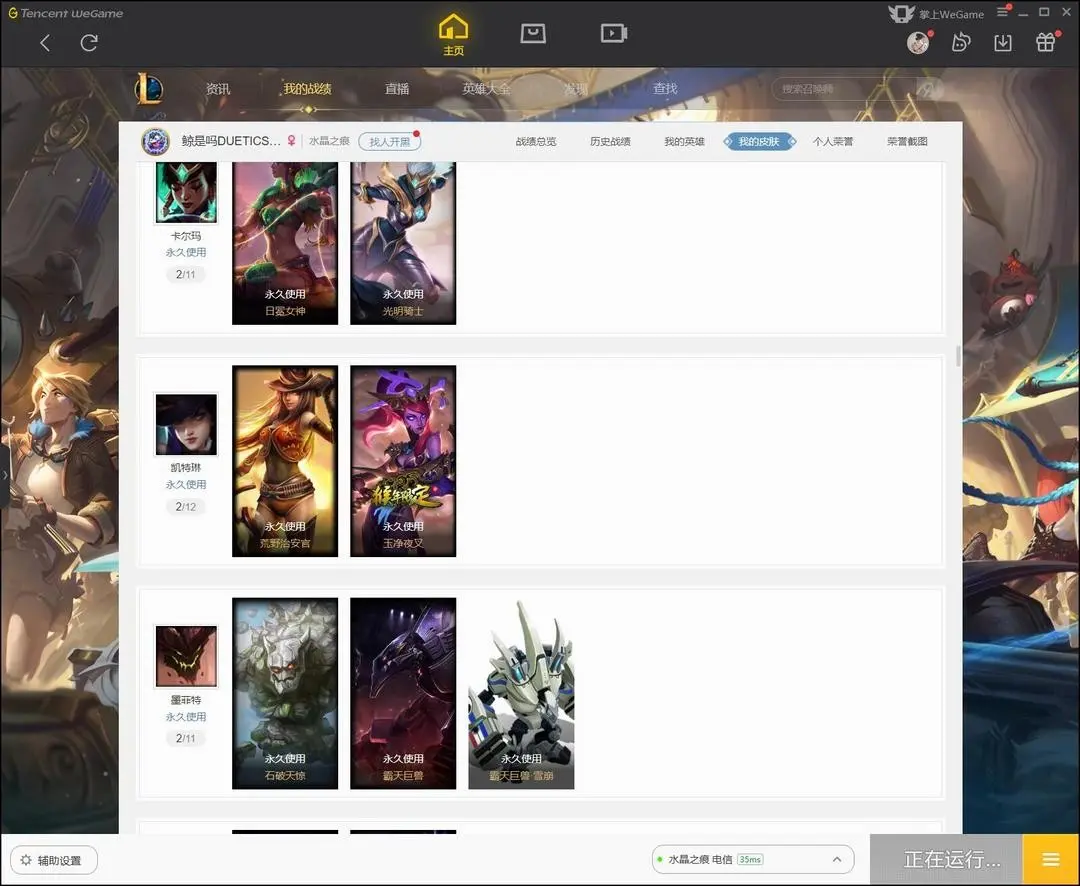Open the 玉净夜叉 skin card

point(403,461)
